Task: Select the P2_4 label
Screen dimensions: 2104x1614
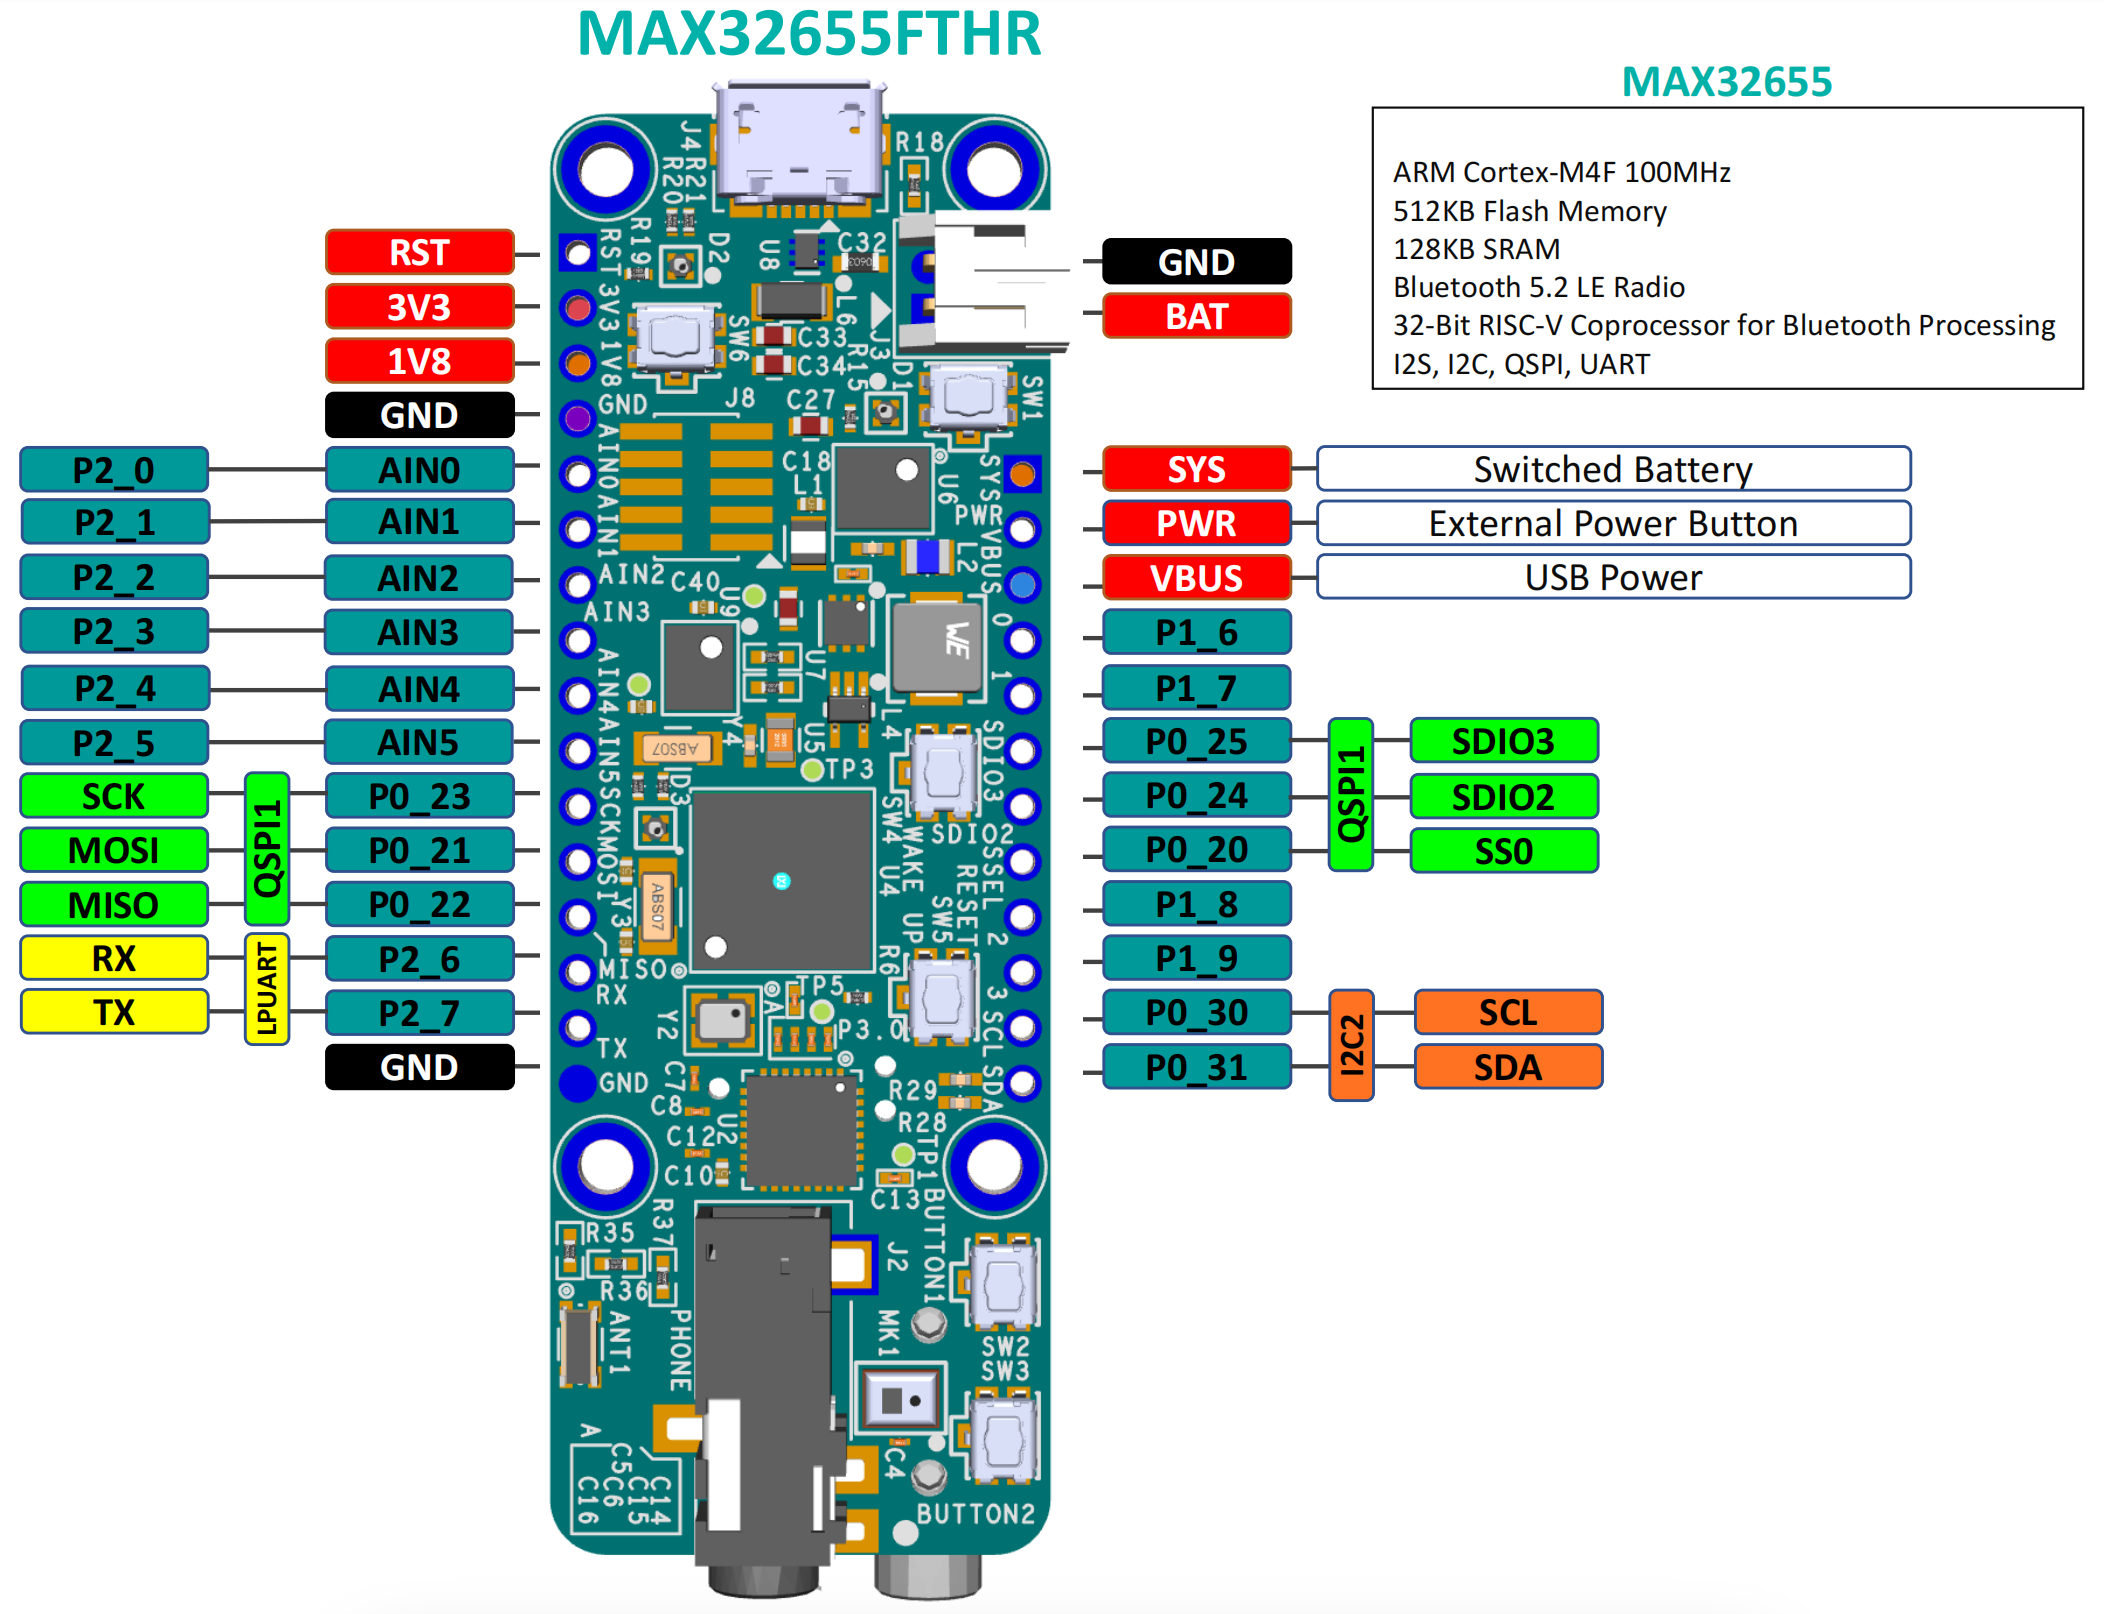Action: [x=114, y=688]
